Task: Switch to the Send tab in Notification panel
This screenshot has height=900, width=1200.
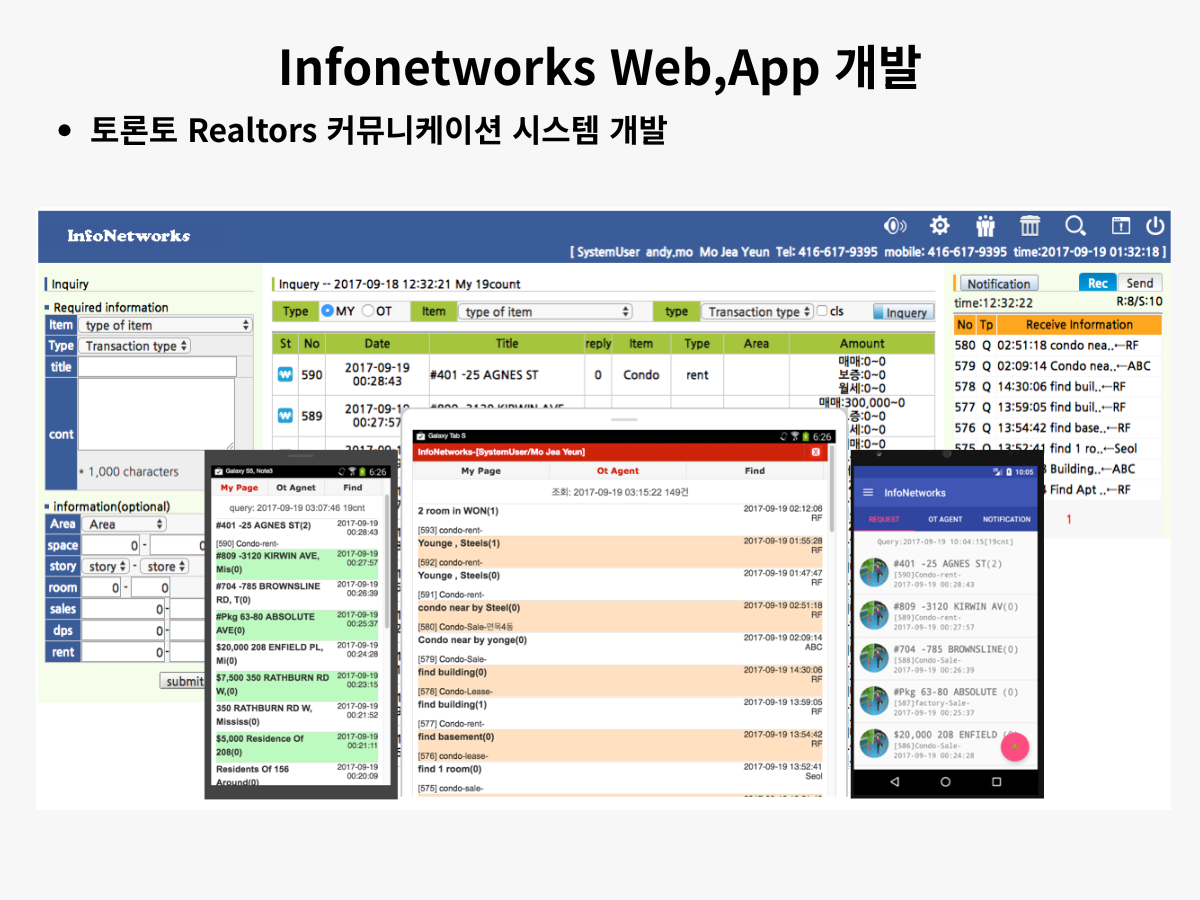Action: 1138,283
